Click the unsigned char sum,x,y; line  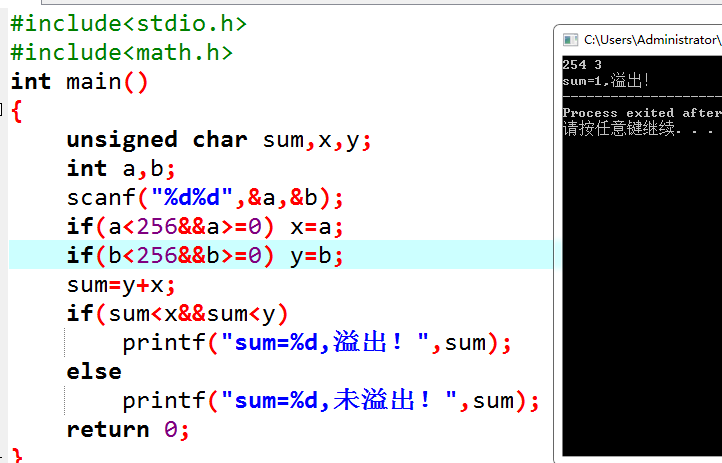(219, 140)
